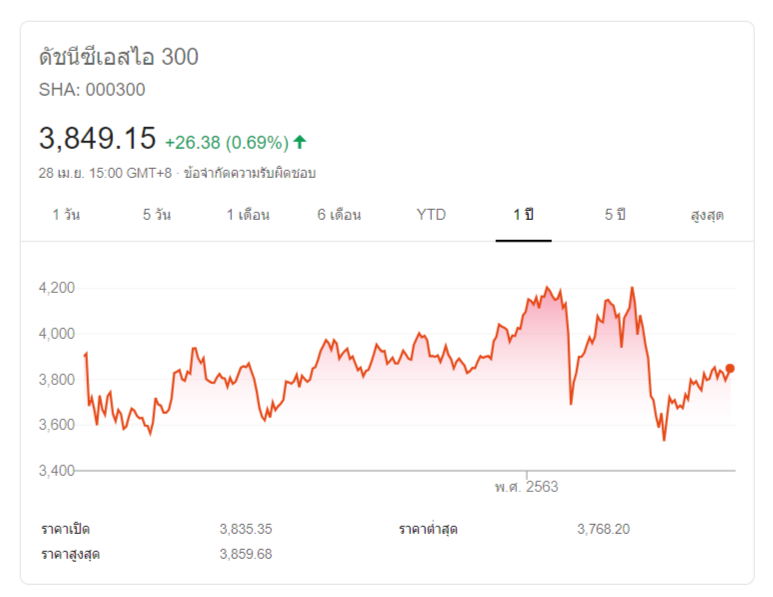
Task: Show the 6 เดือน chart view
Action: [339, 215]
